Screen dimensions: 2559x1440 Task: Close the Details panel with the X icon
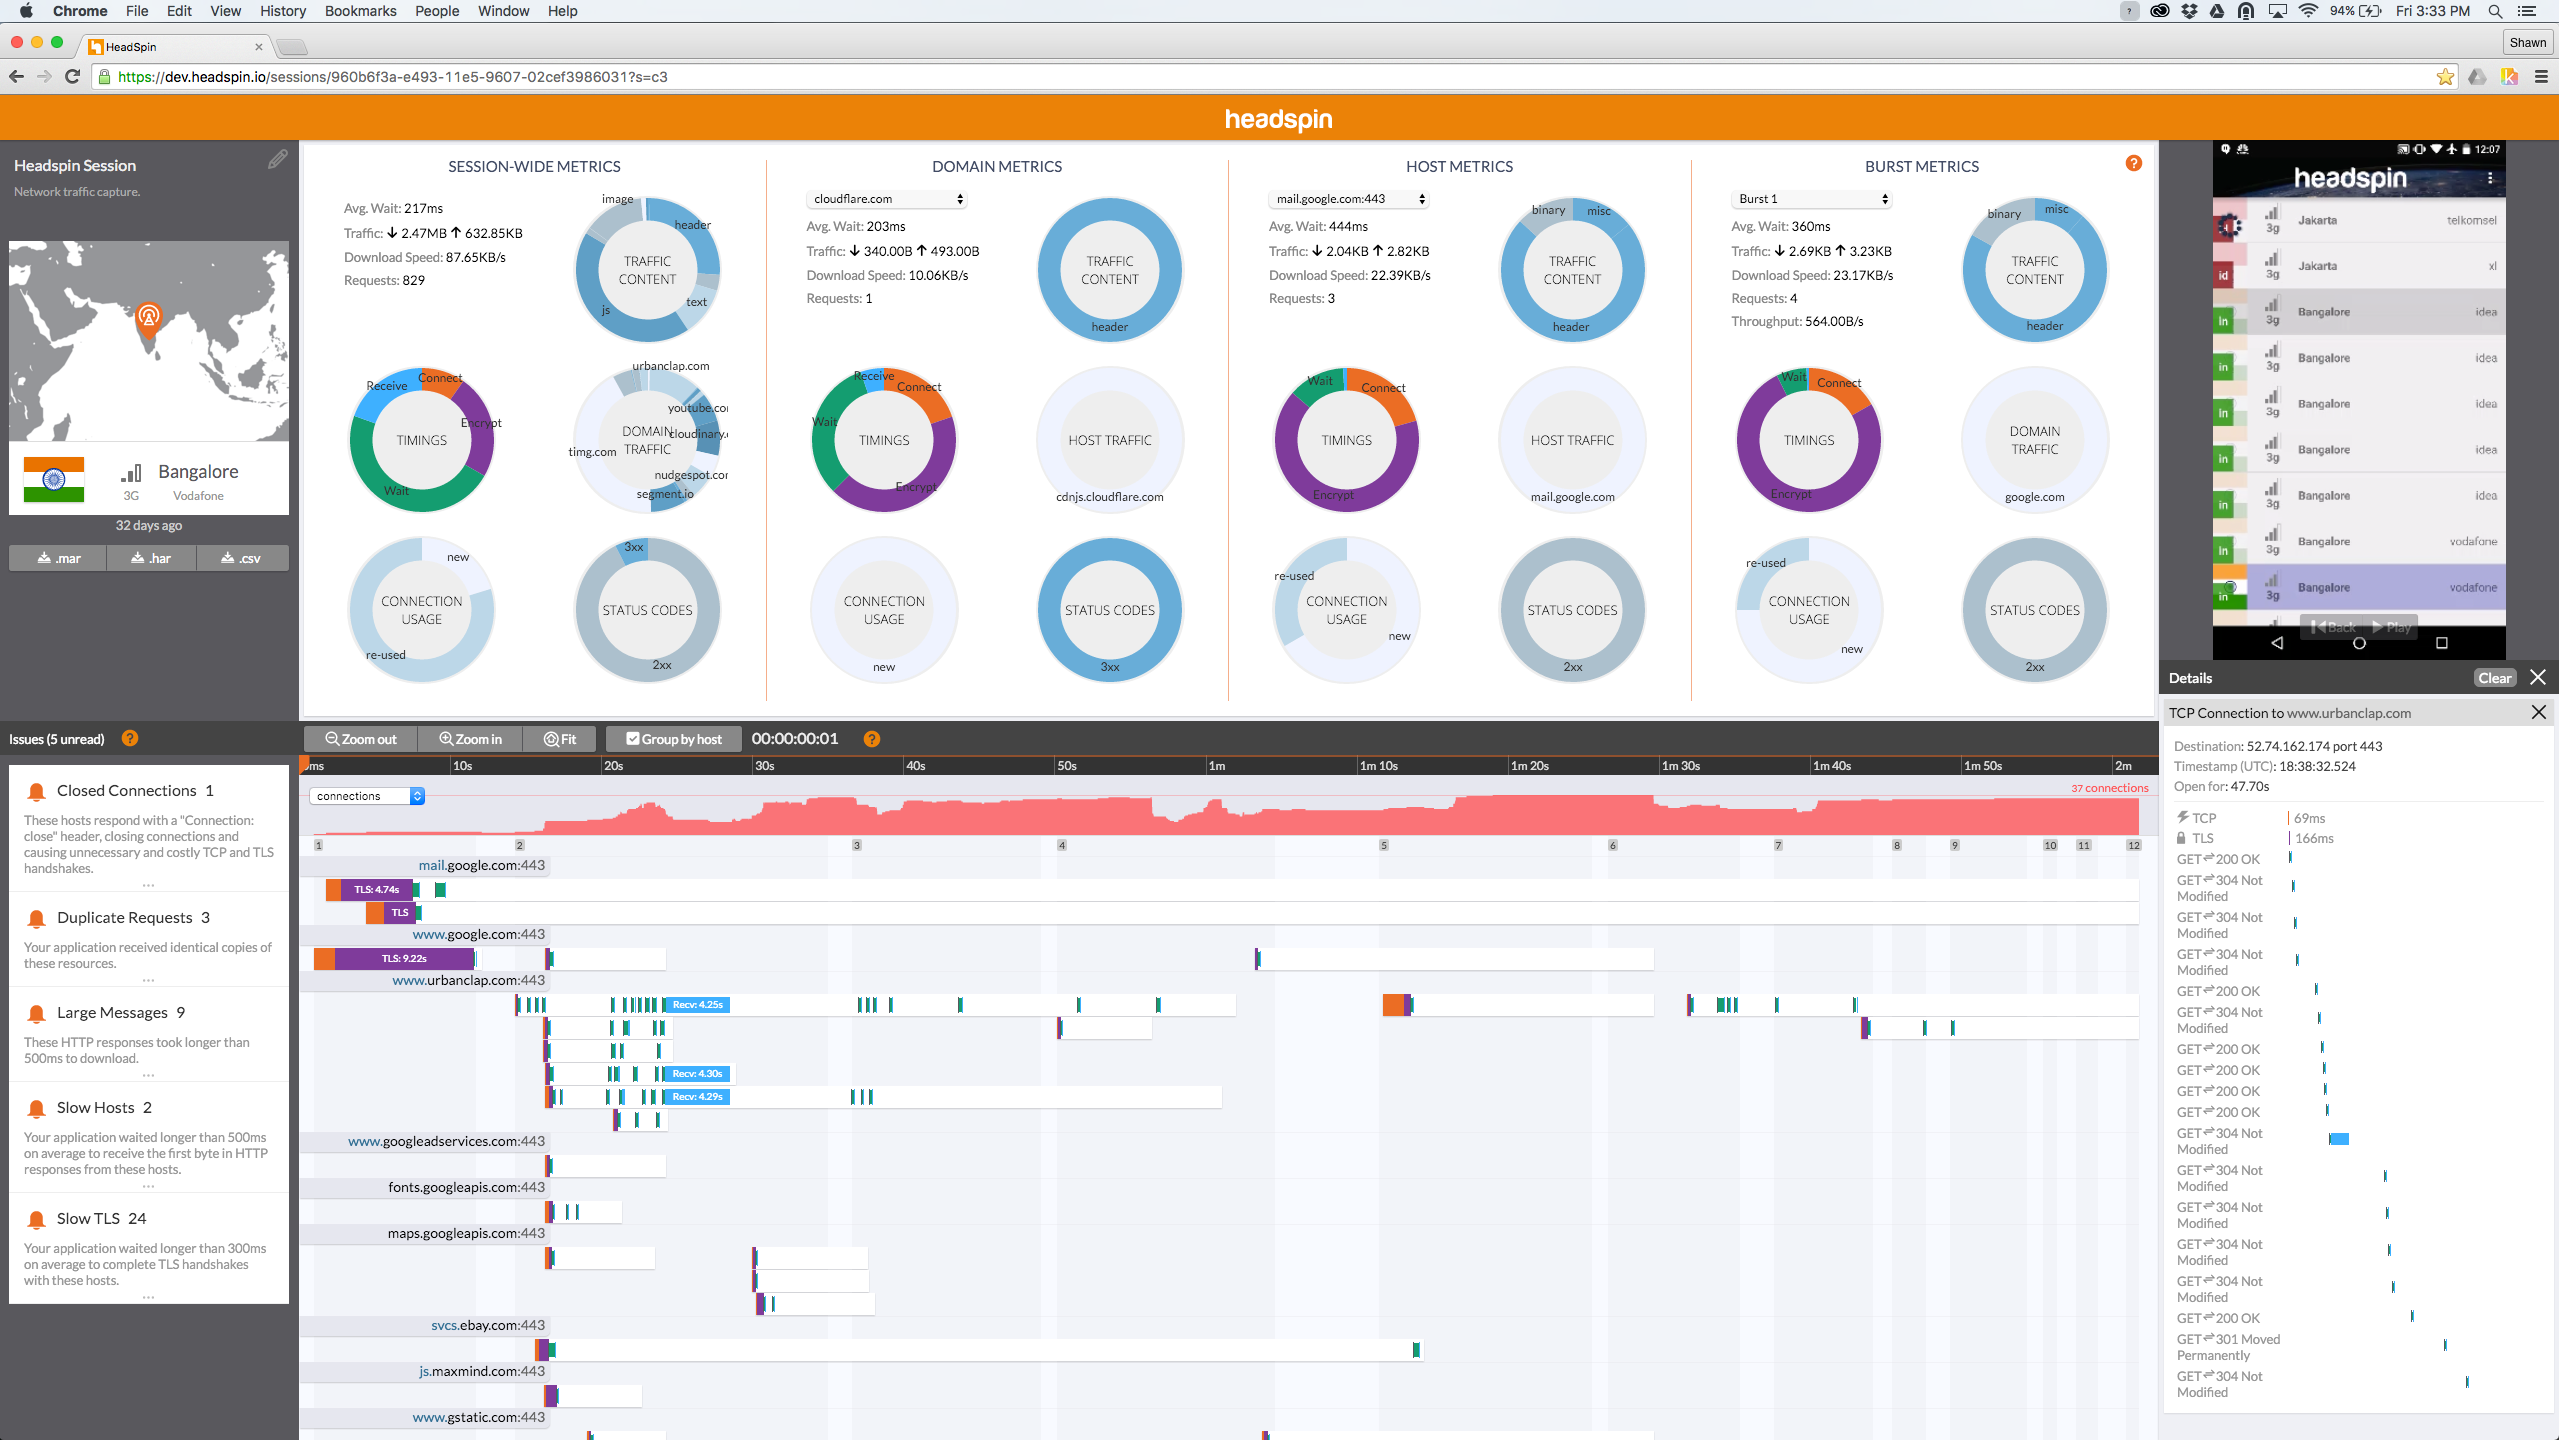(2538, 677)
